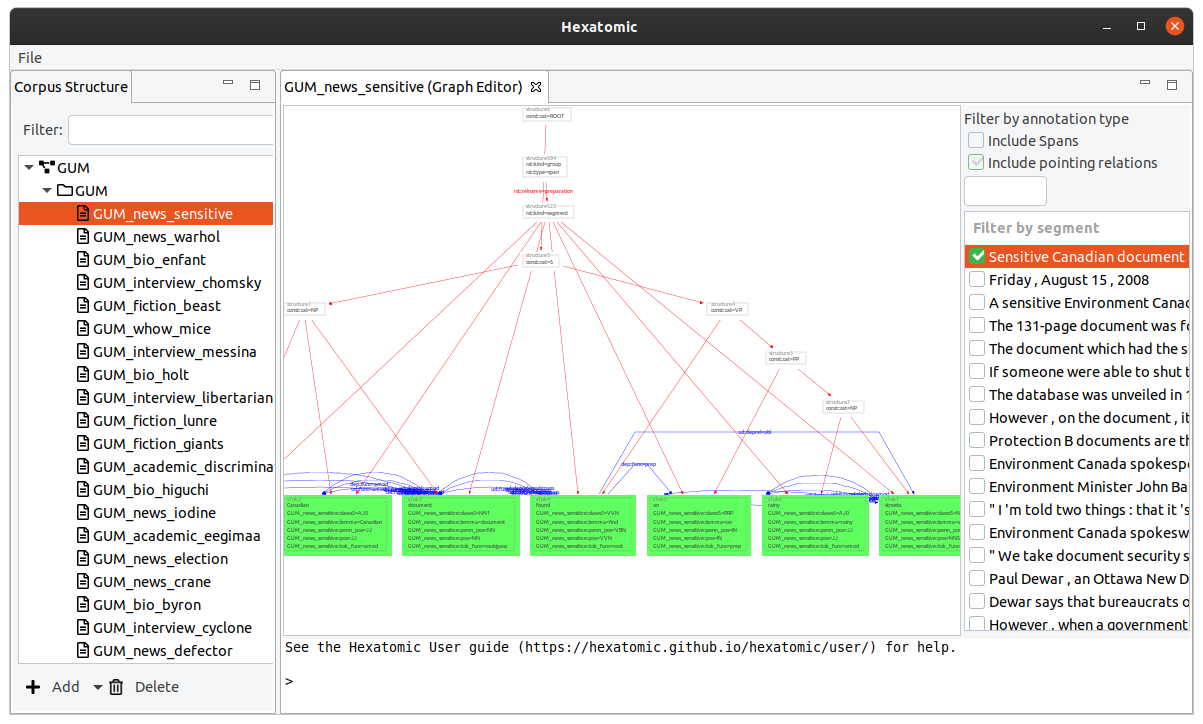The height and width of the screenshot is (724, 1203).
Task: Select GUM_interview_cyclone document
Action: 172,628
